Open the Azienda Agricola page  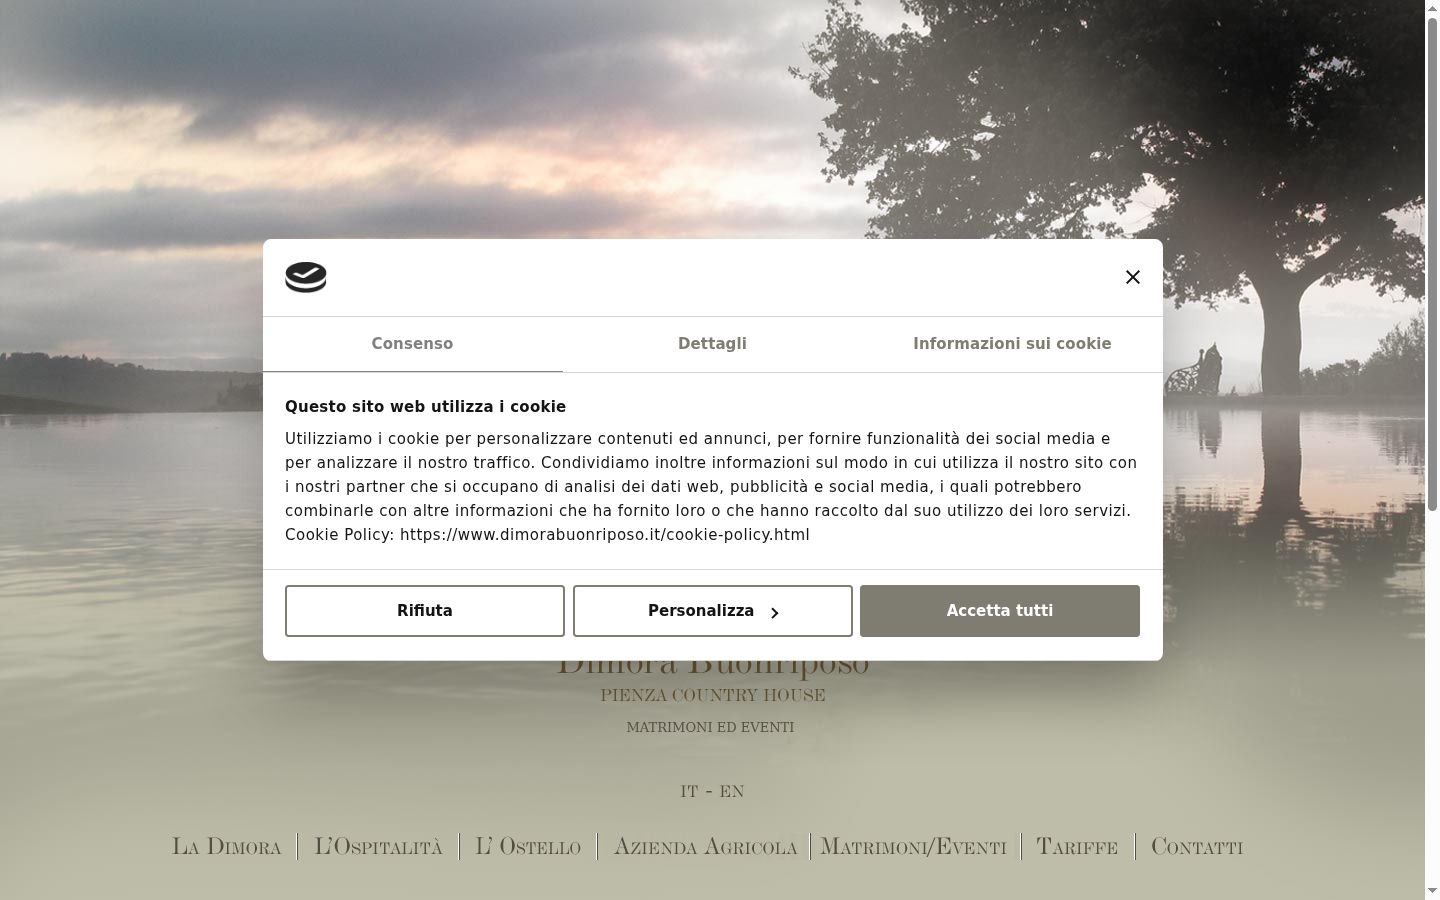click(x=705, y=847)
